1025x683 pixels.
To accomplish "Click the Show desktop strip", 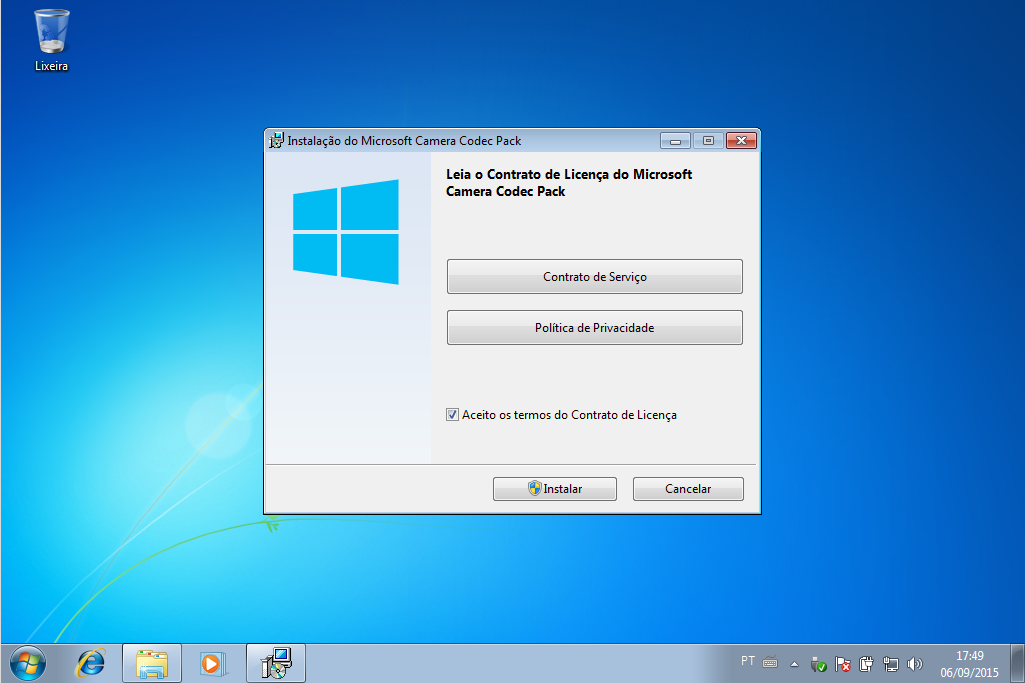I will coord(1018,664).
